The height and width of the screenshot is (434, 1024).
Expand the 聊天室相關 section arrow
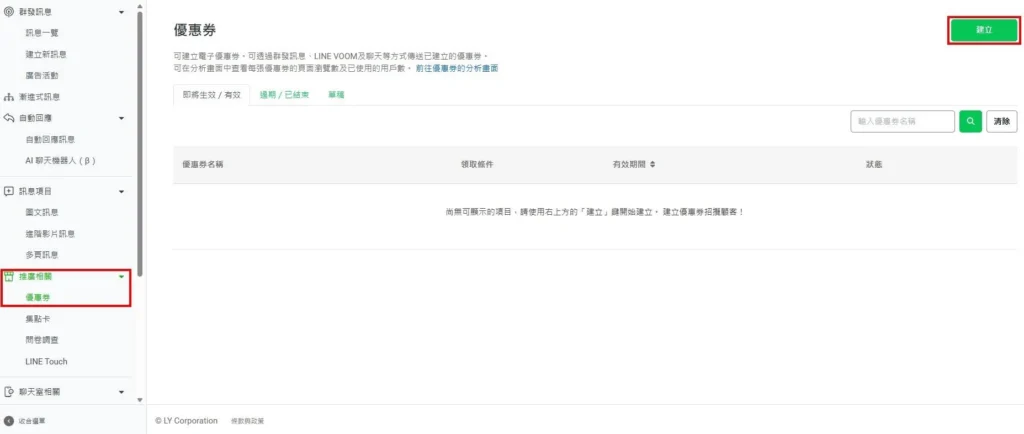click(121, 392)
